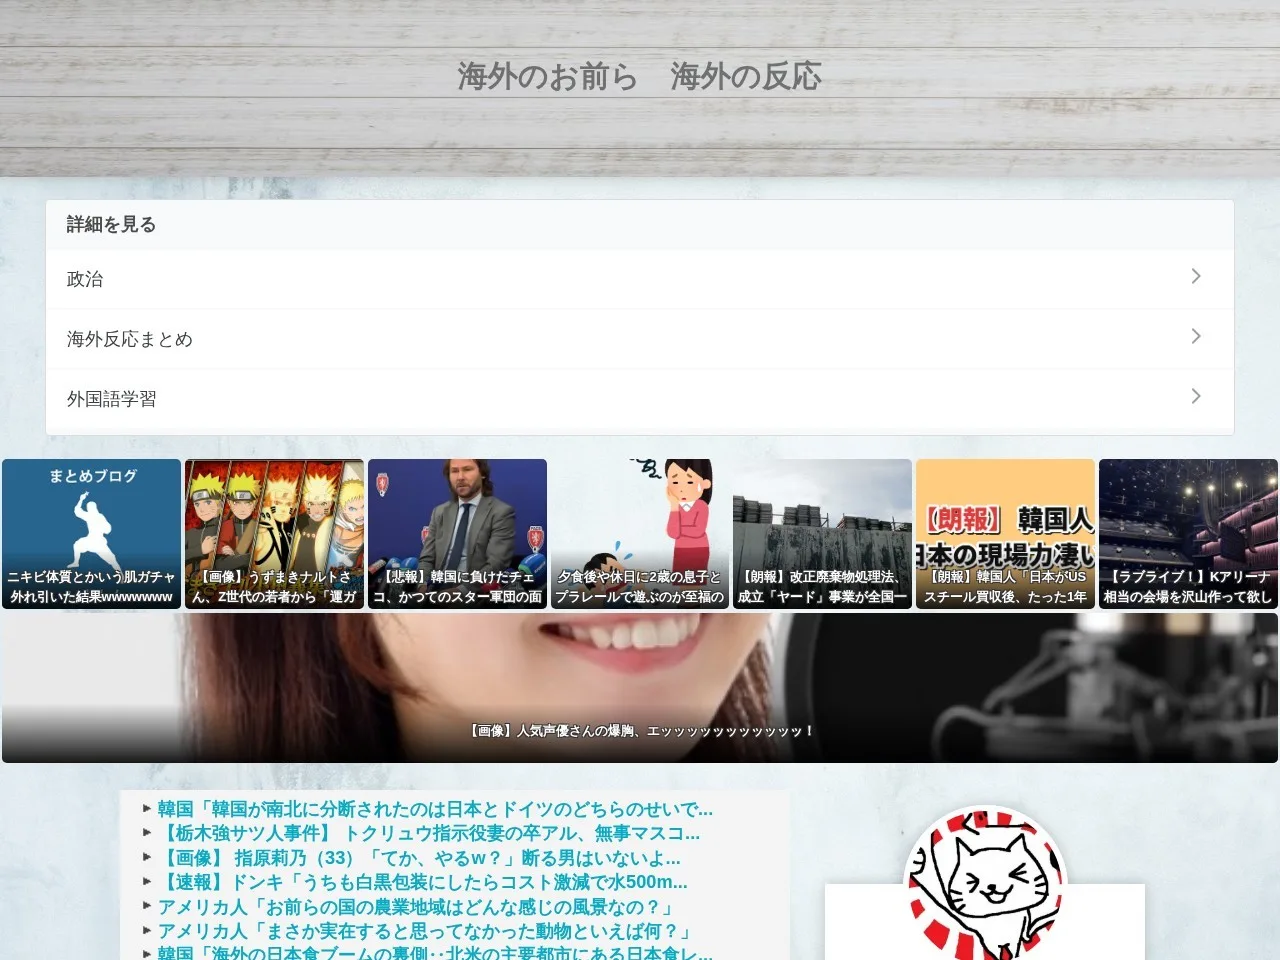
Task: Open link 【速報】ドンキ 白黒包装
Action: (x=422, y=882)
